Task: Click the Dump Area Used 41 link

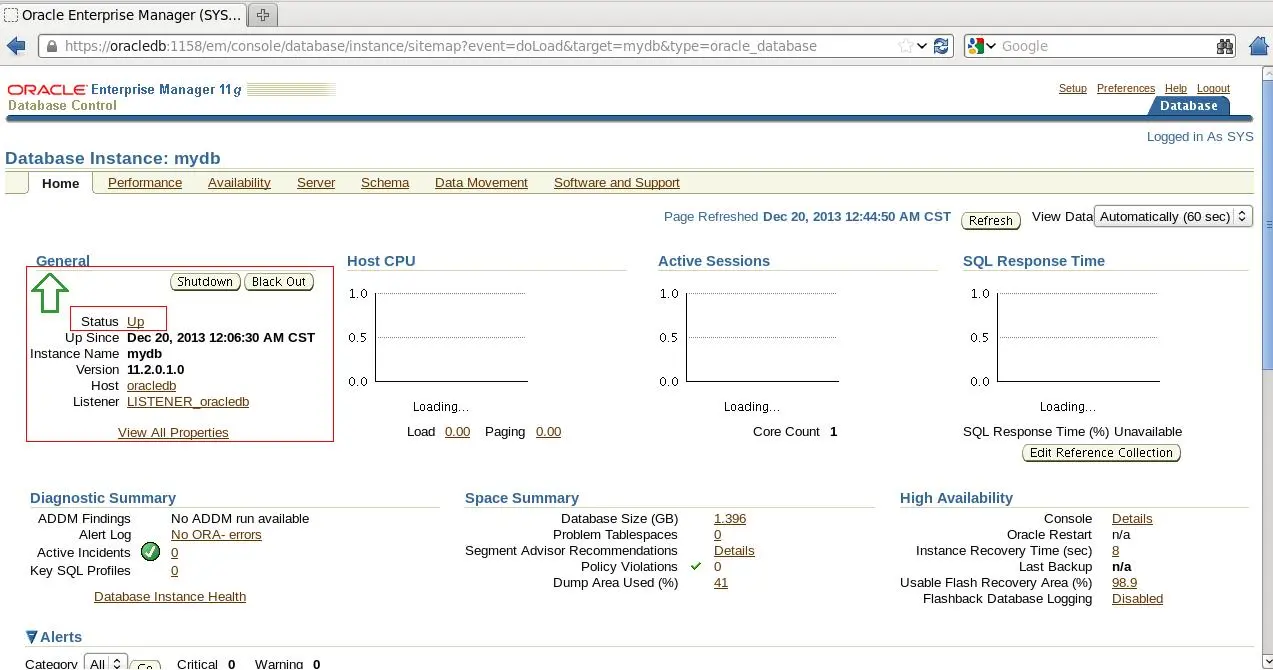Action: tap(721, 583)
